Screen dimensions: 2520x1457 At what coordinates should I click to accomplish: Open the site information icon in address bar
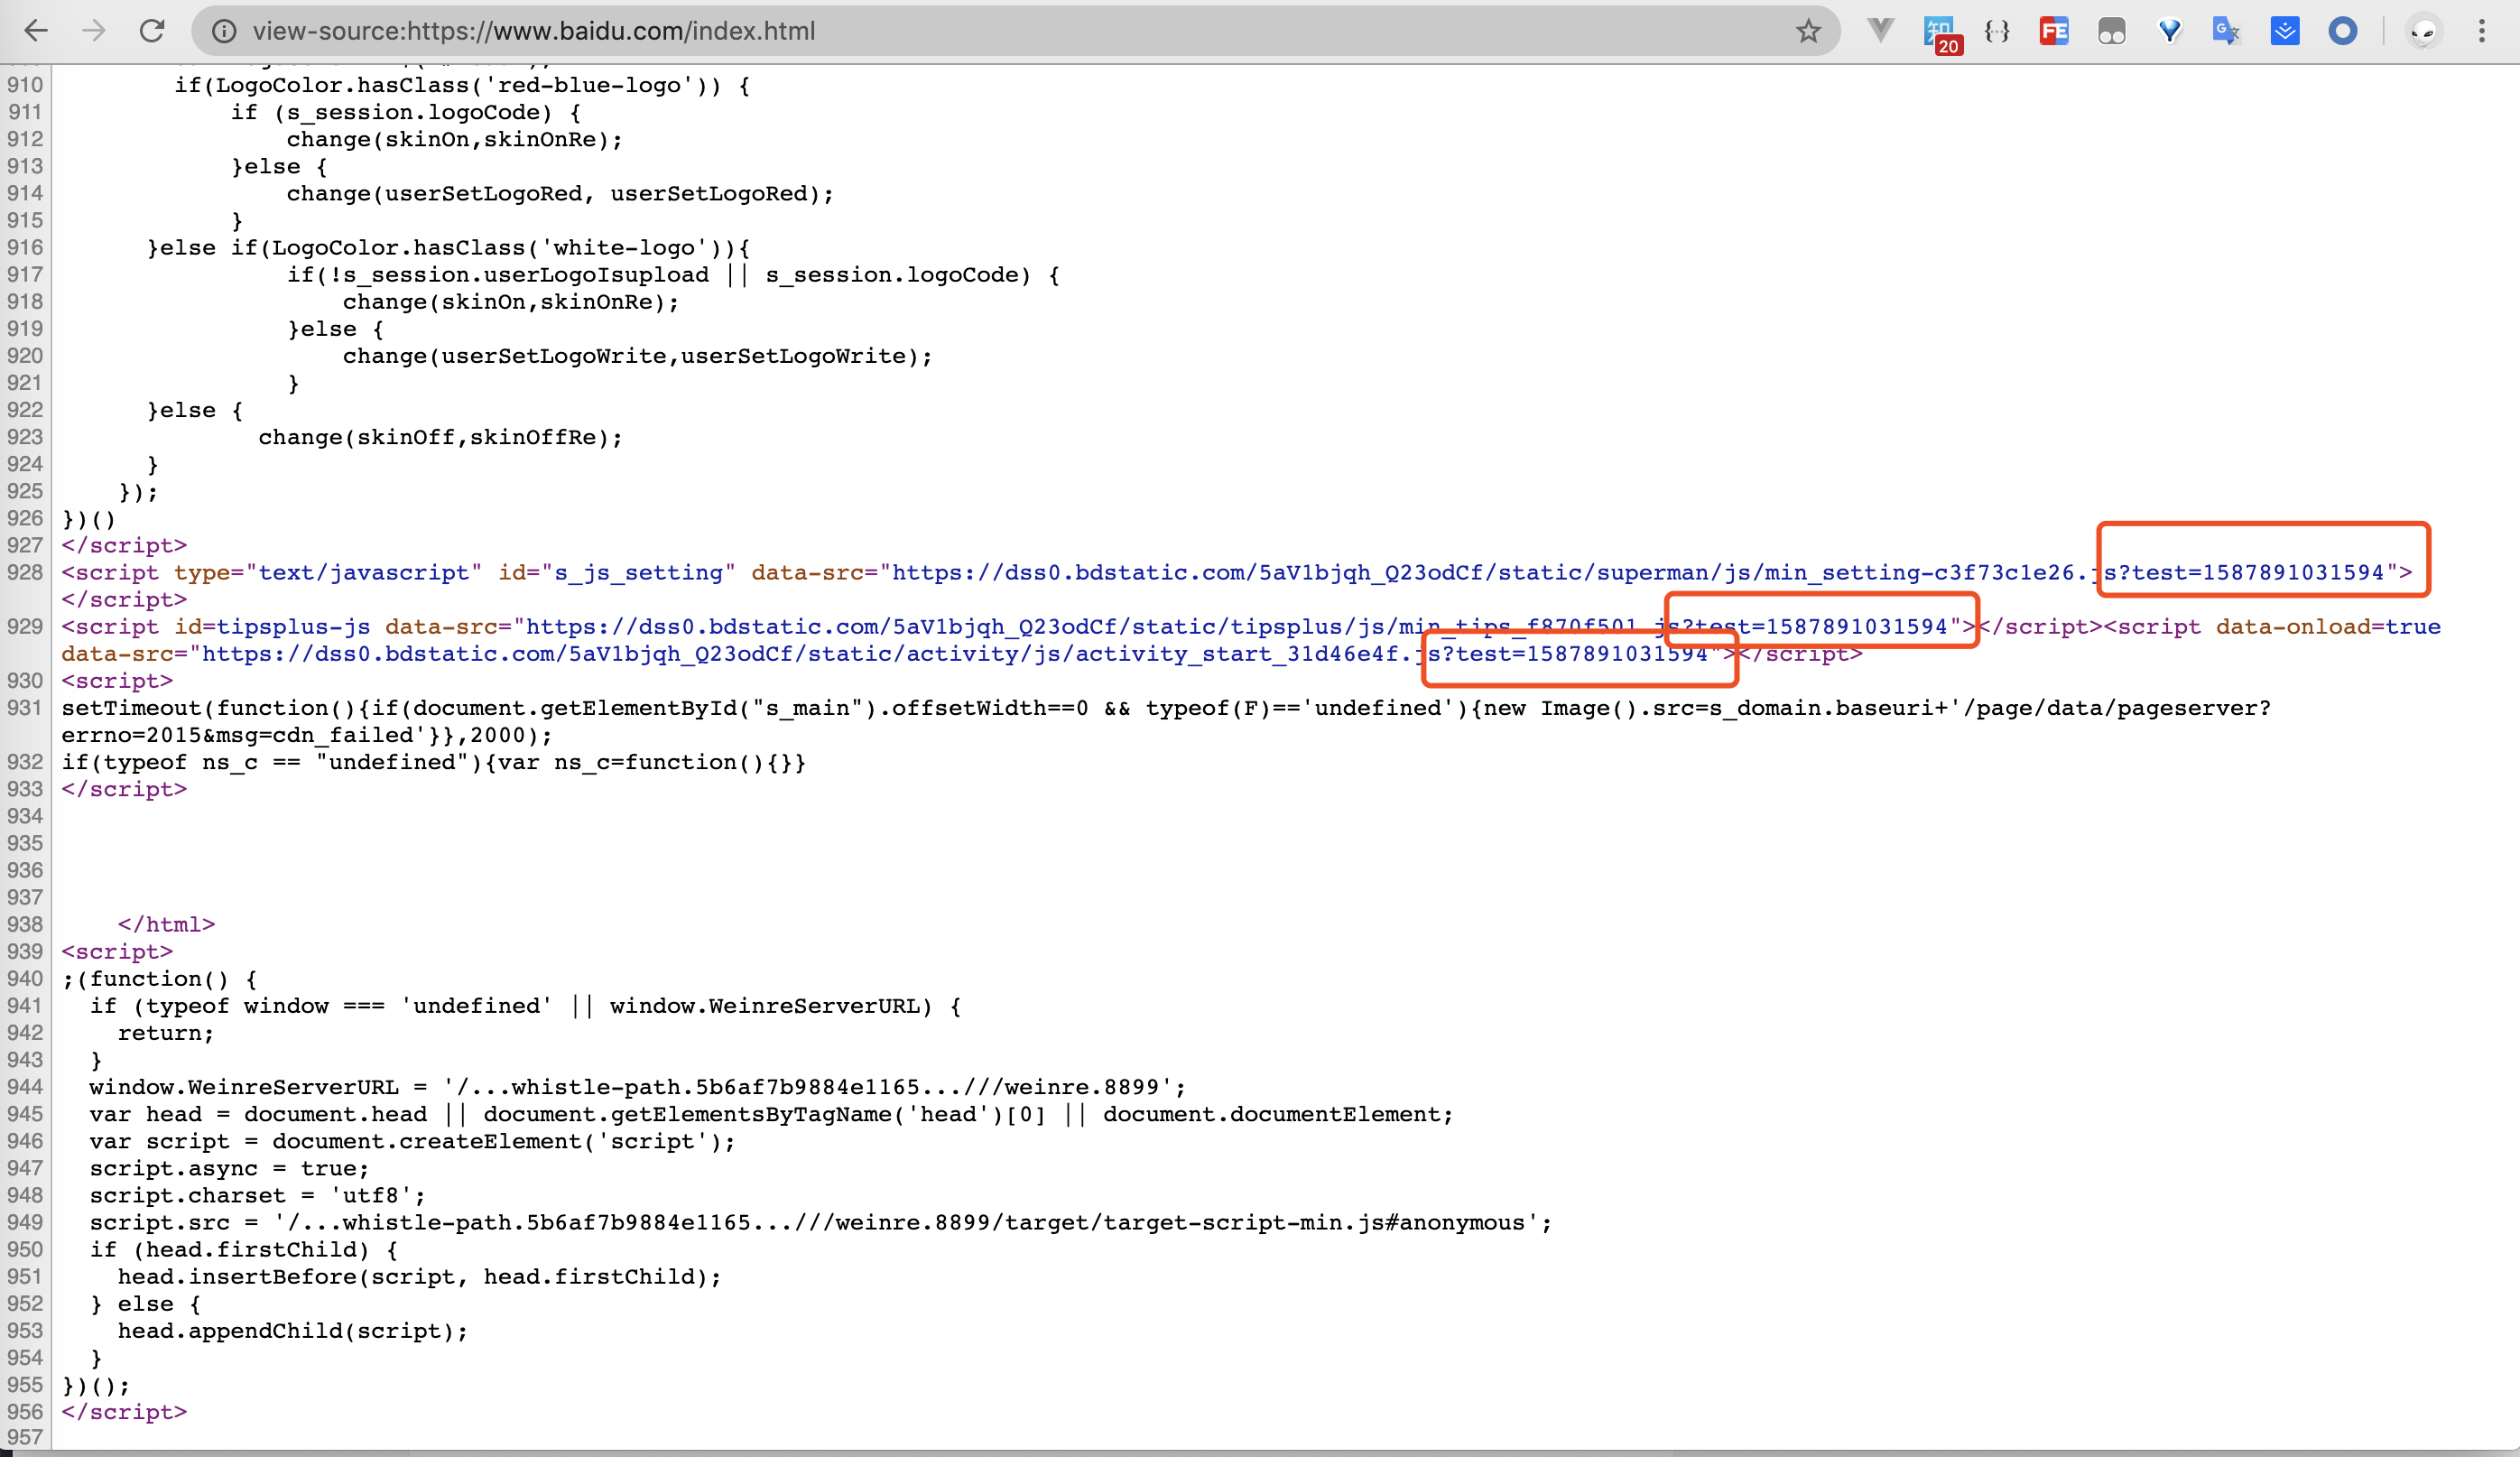pyautogui.click(x=224, y=31)
